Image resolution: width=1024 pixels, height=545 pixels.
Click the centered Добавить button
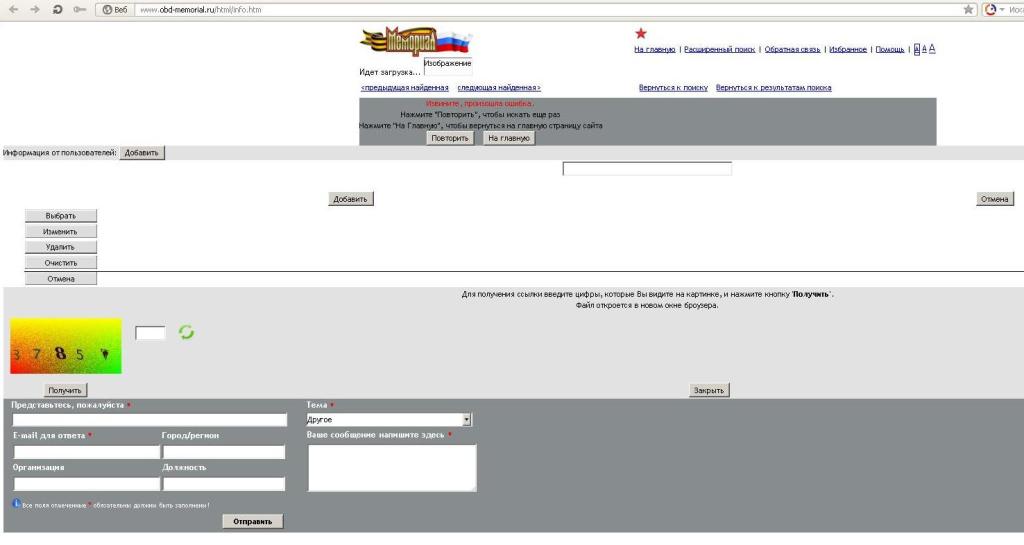click(351, 199)
